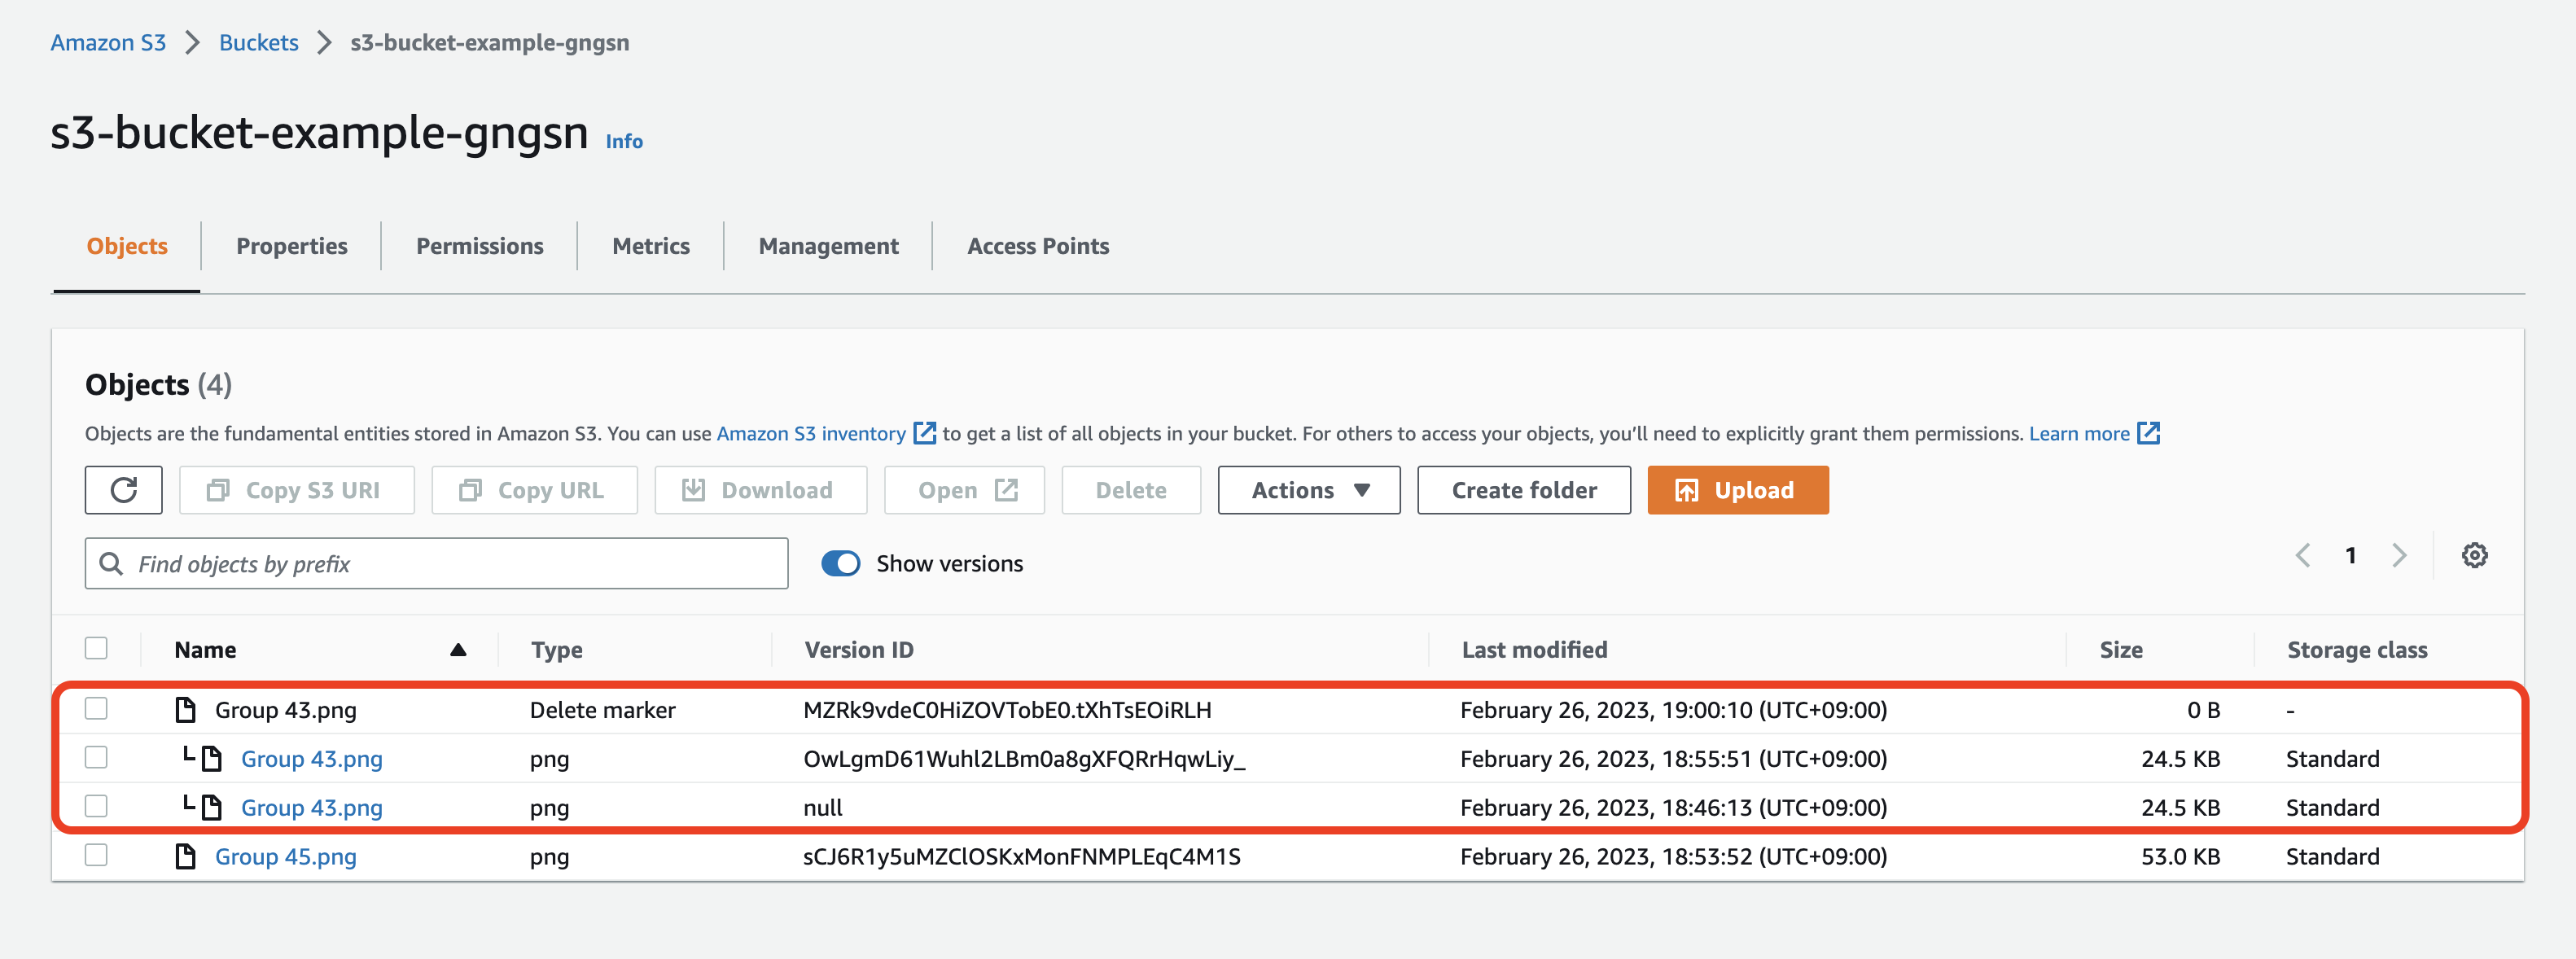Click the Version ID column header
Viewport: 2576px width, 959px height.
(859, 650)
